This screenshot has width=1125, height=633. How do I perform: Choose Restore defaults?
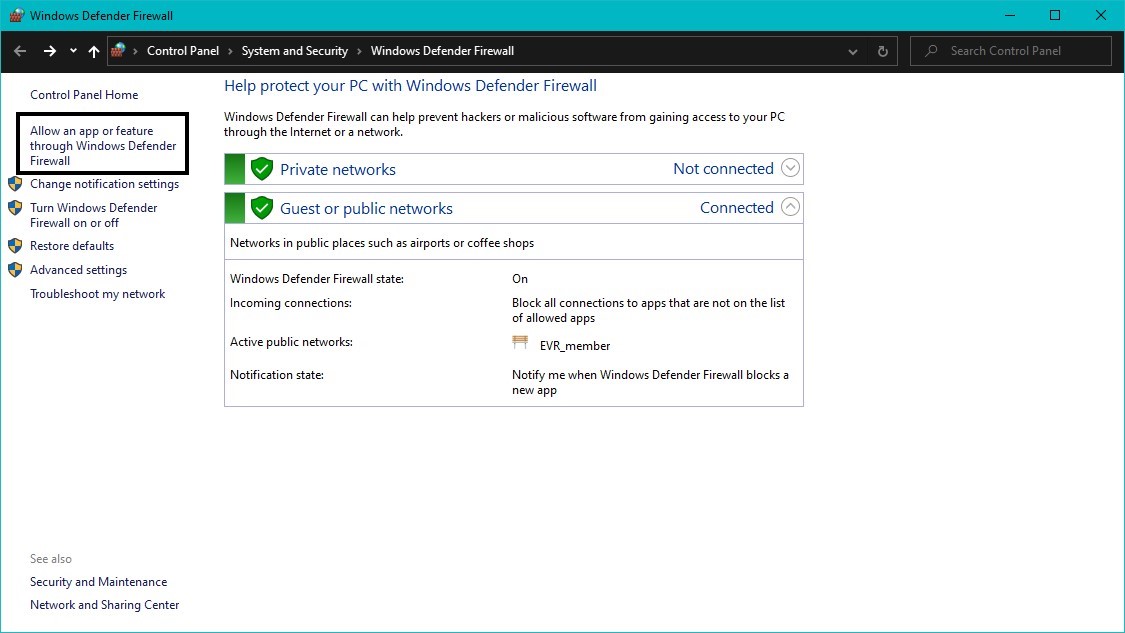tap(72, 245)
